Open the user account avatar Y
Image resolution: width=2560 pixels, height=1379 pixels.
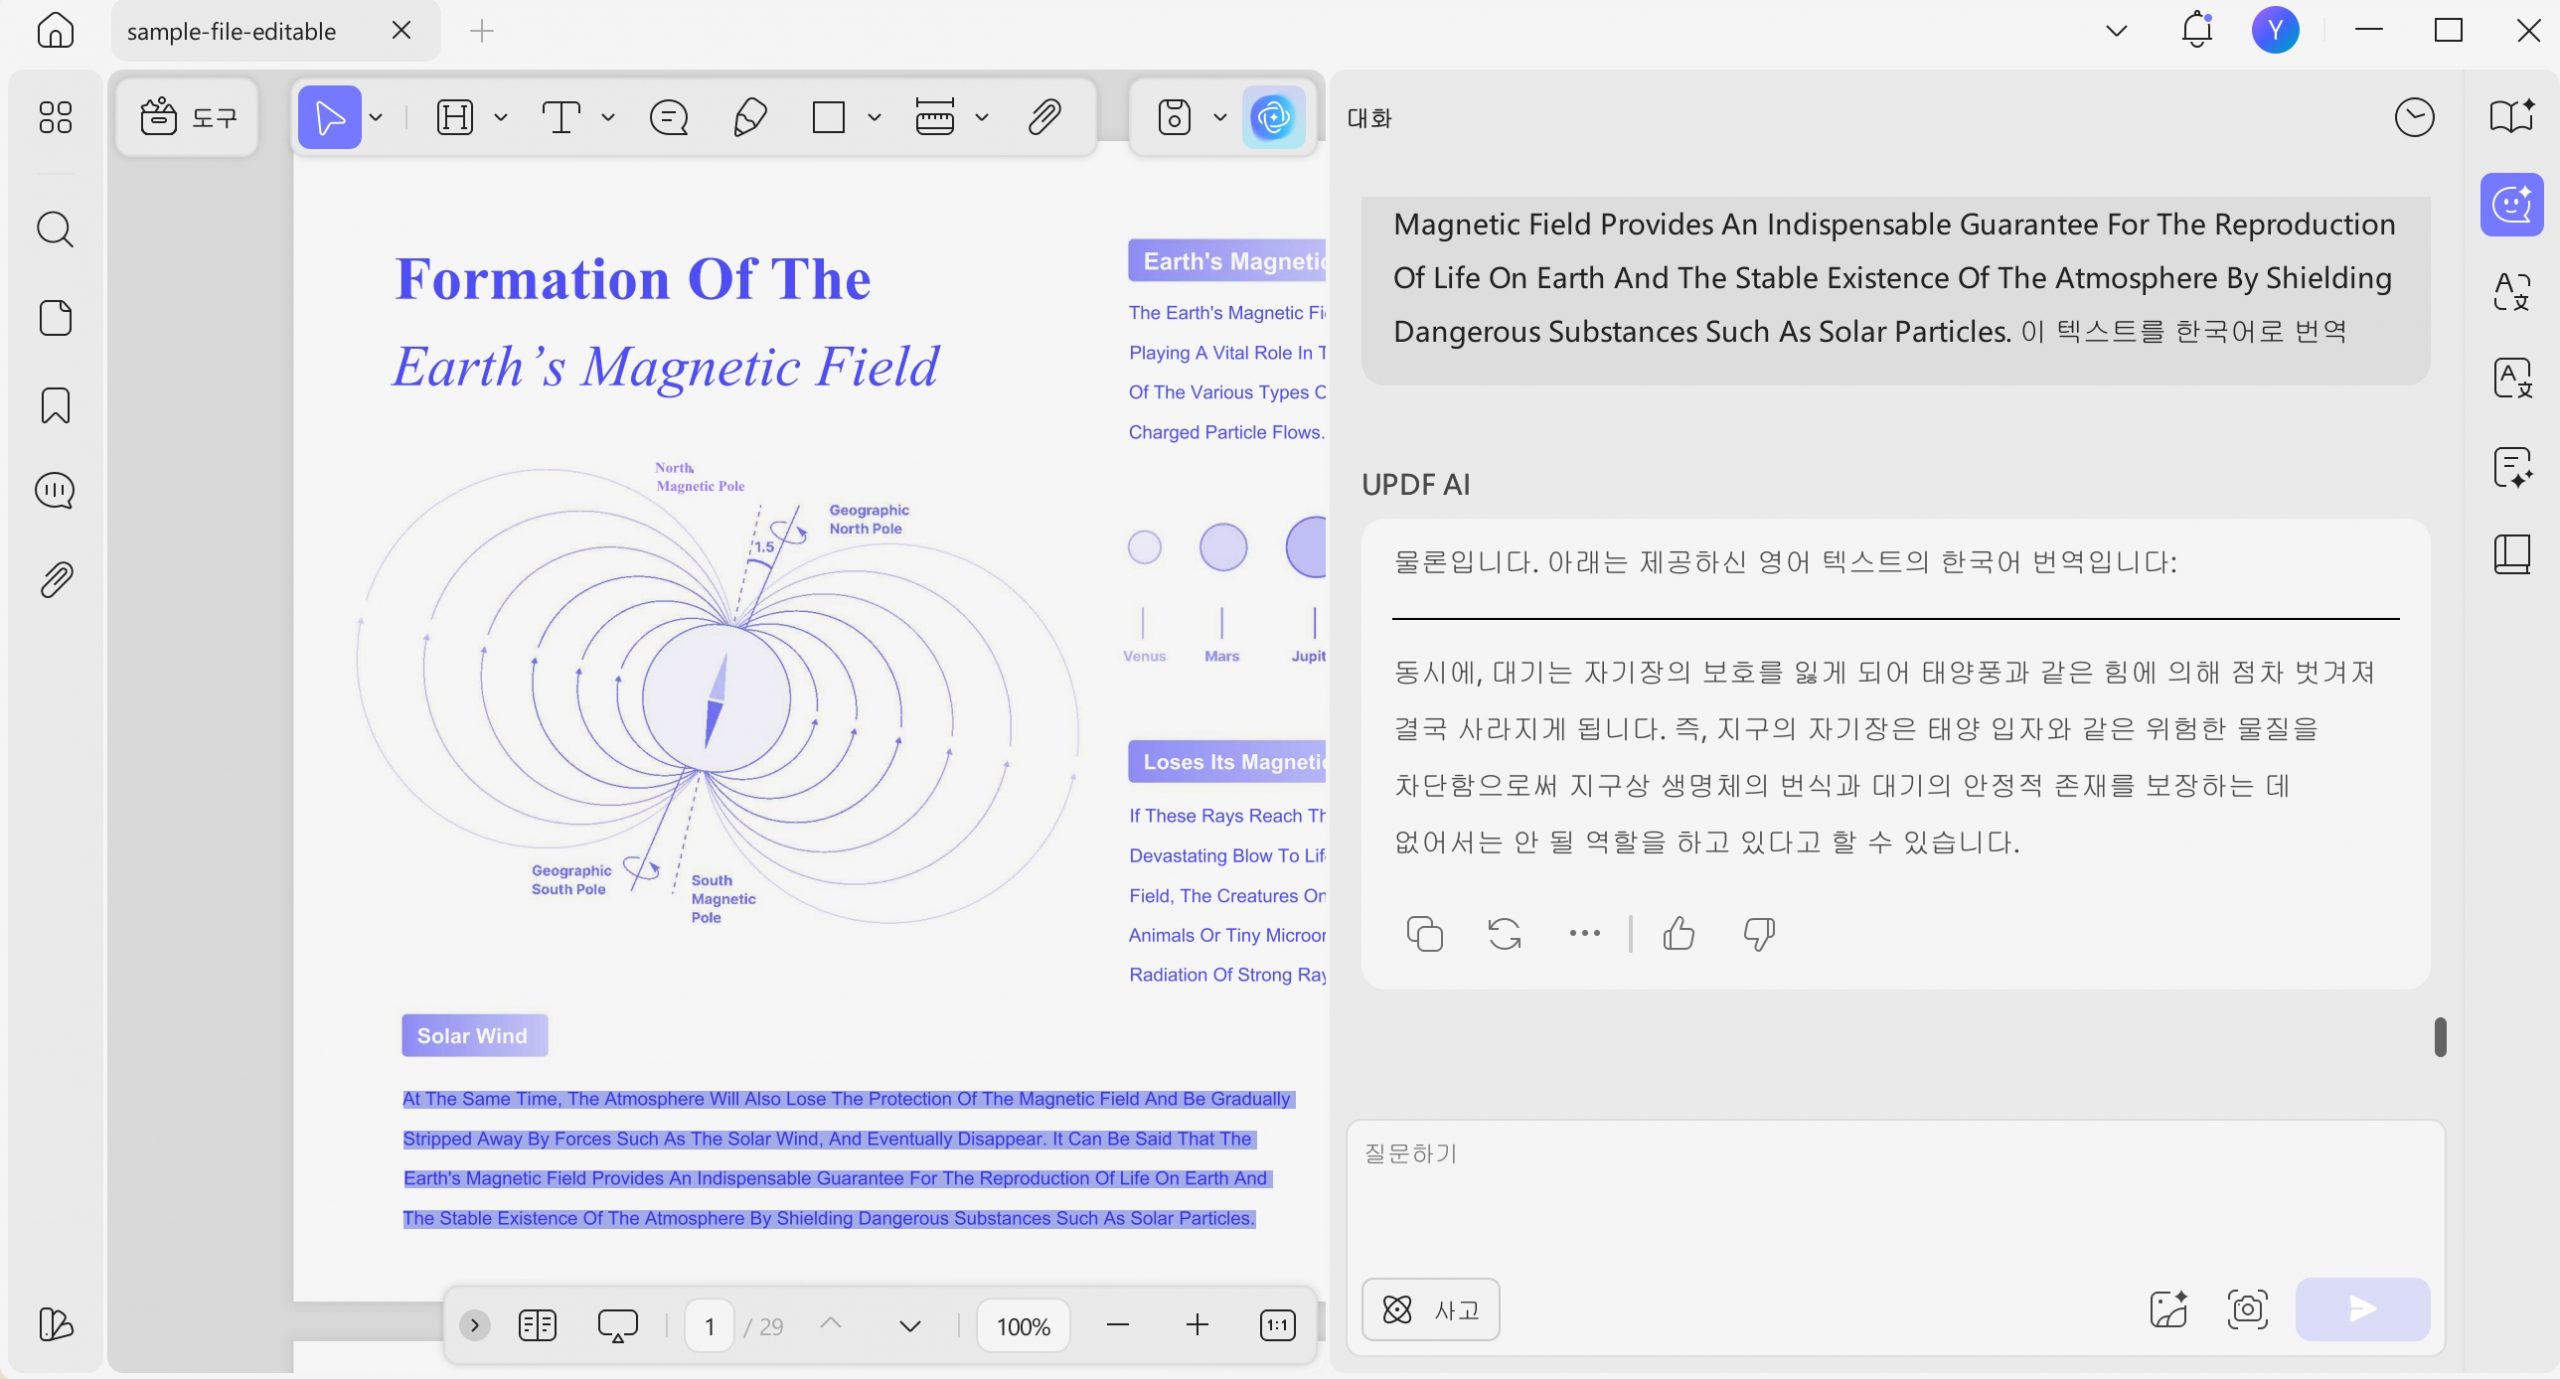(2275, 30)
